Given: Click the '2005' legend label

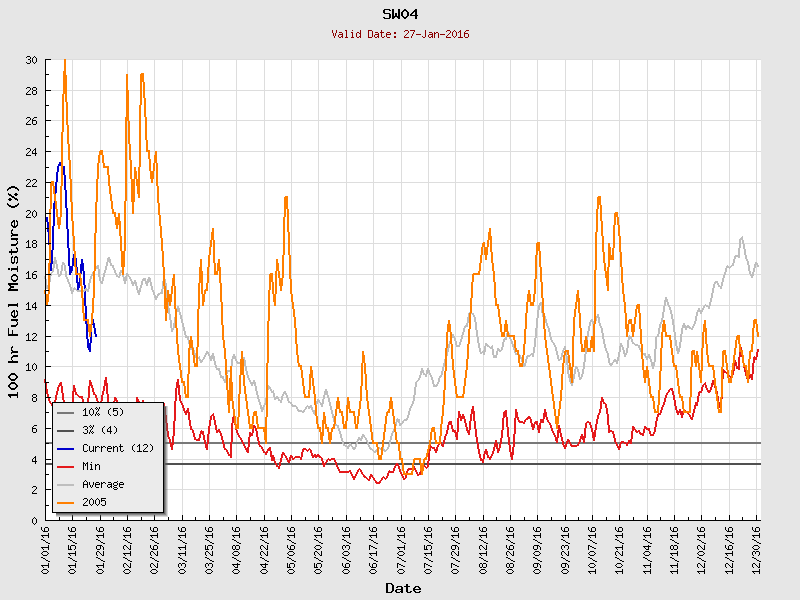Looking at the screenshot, I should (95, 502).
